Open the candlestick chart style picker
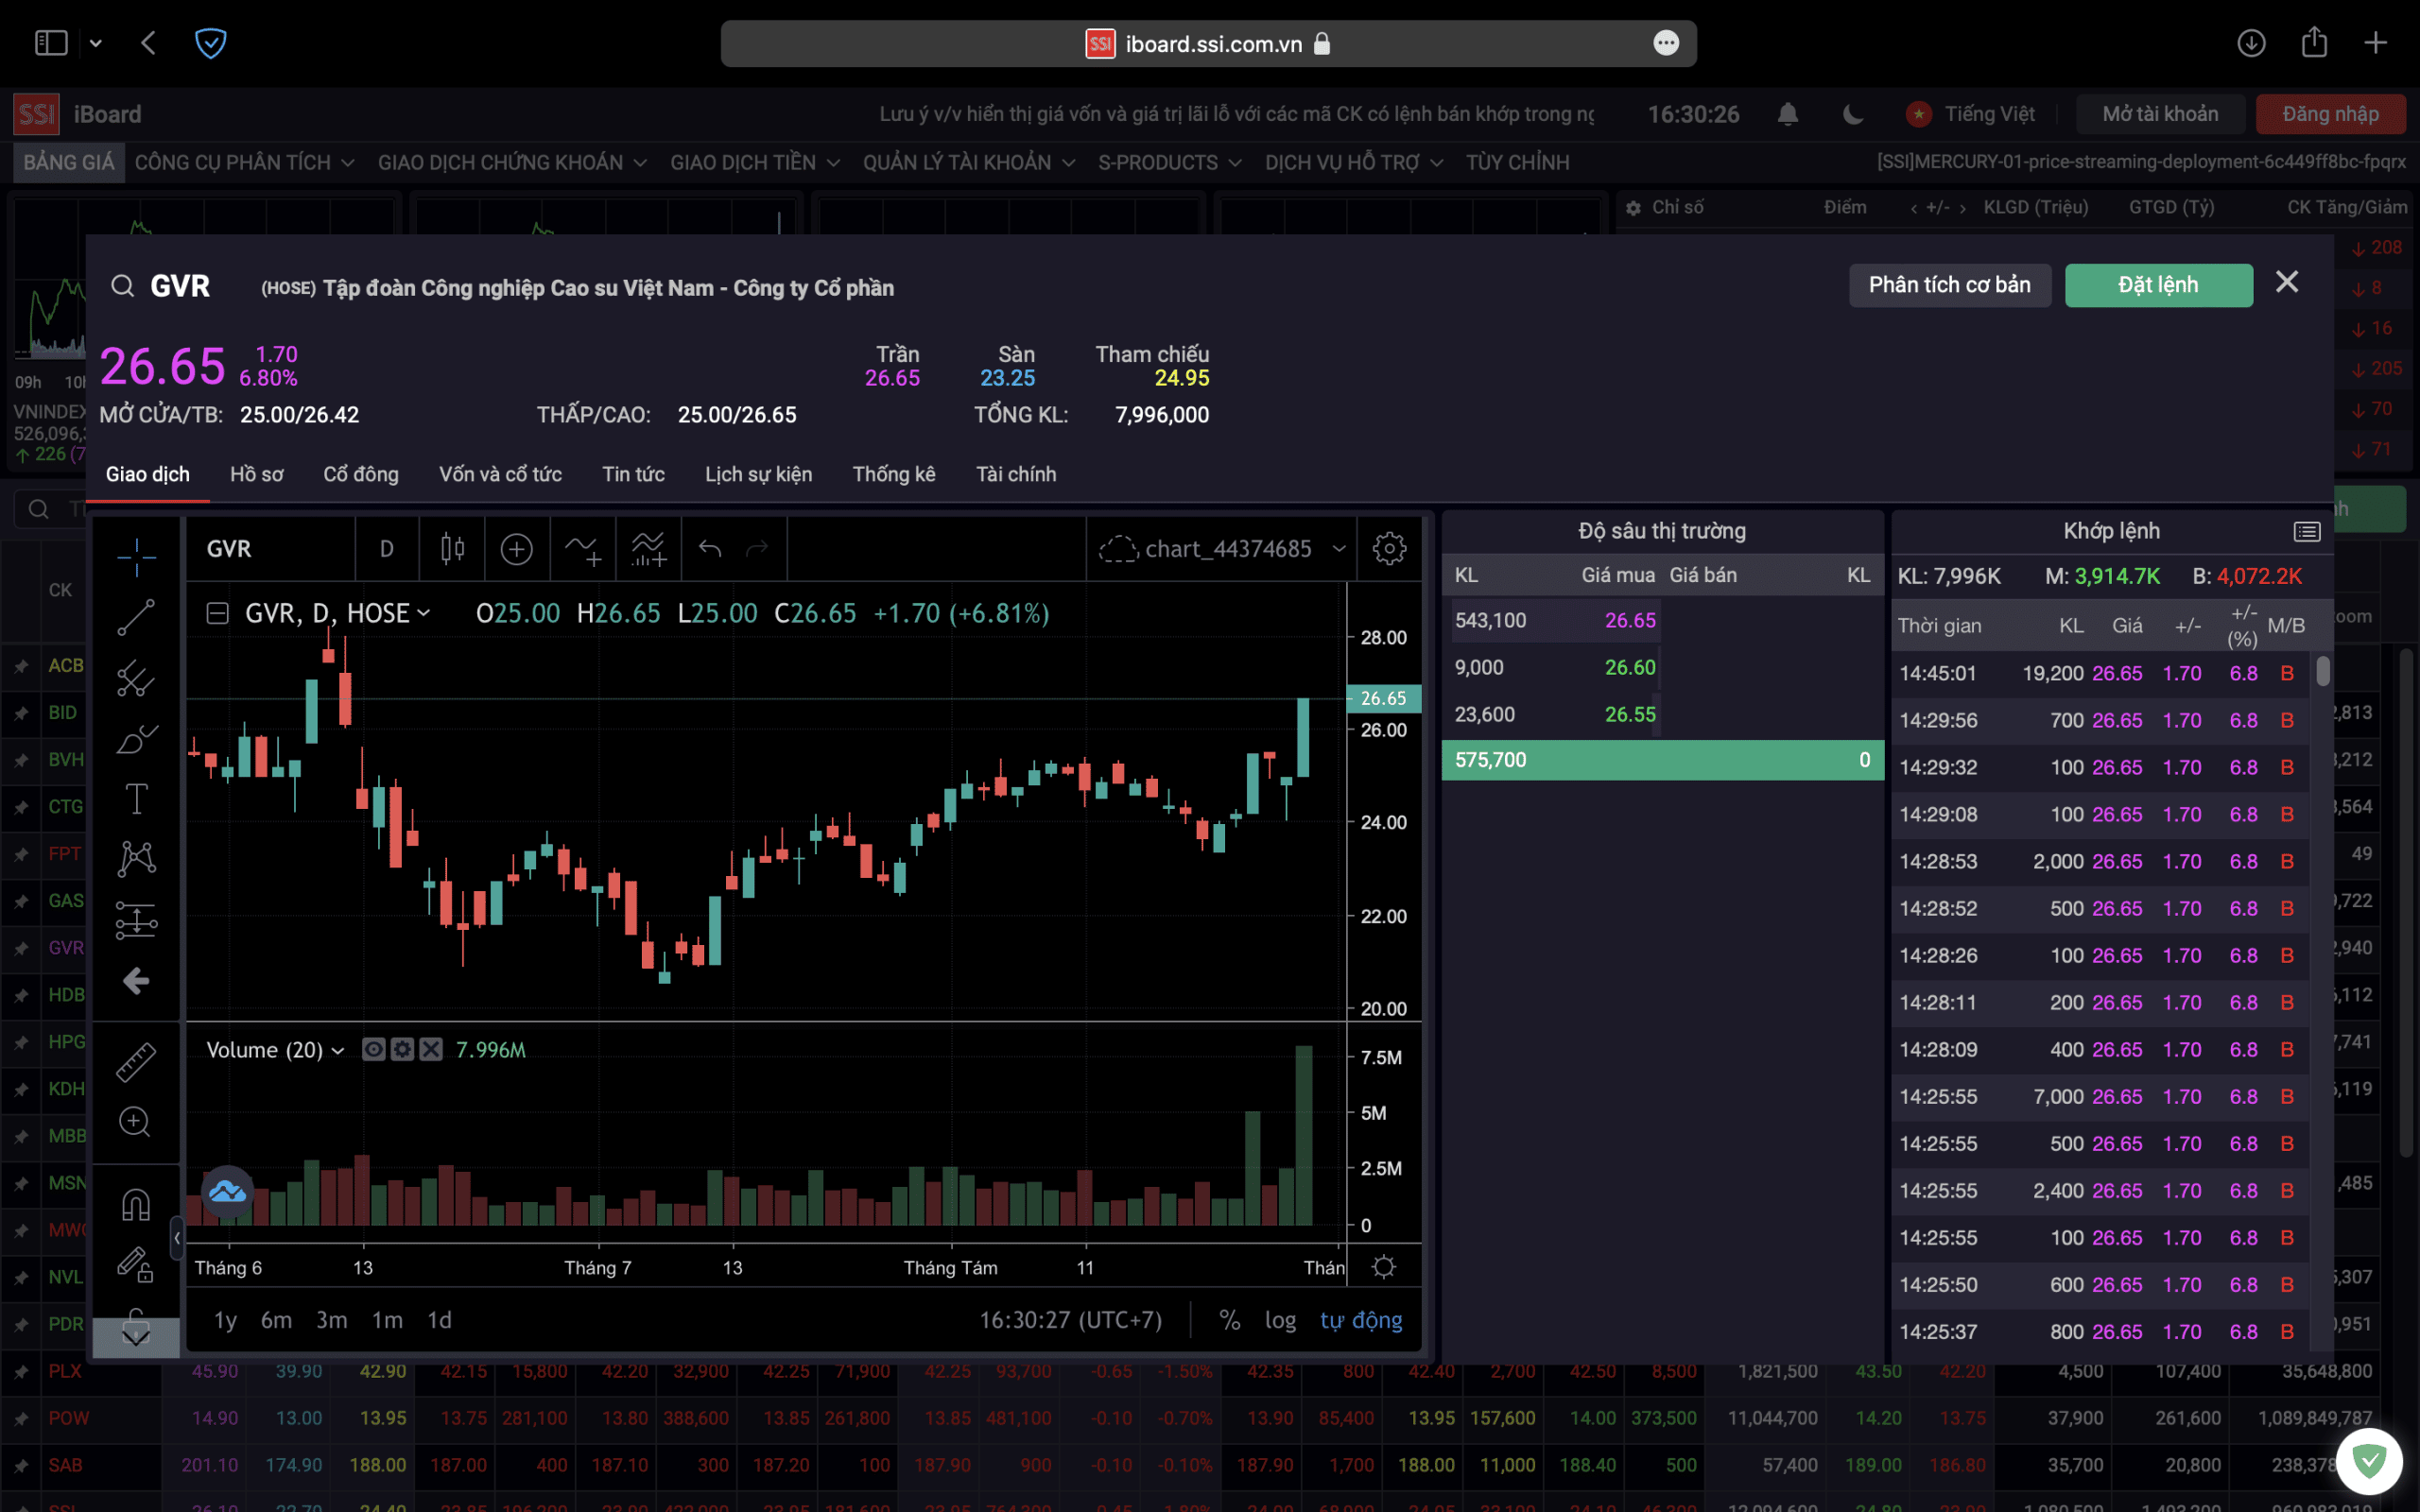This screenshot has width=2420, height=1512. (452, 548)
